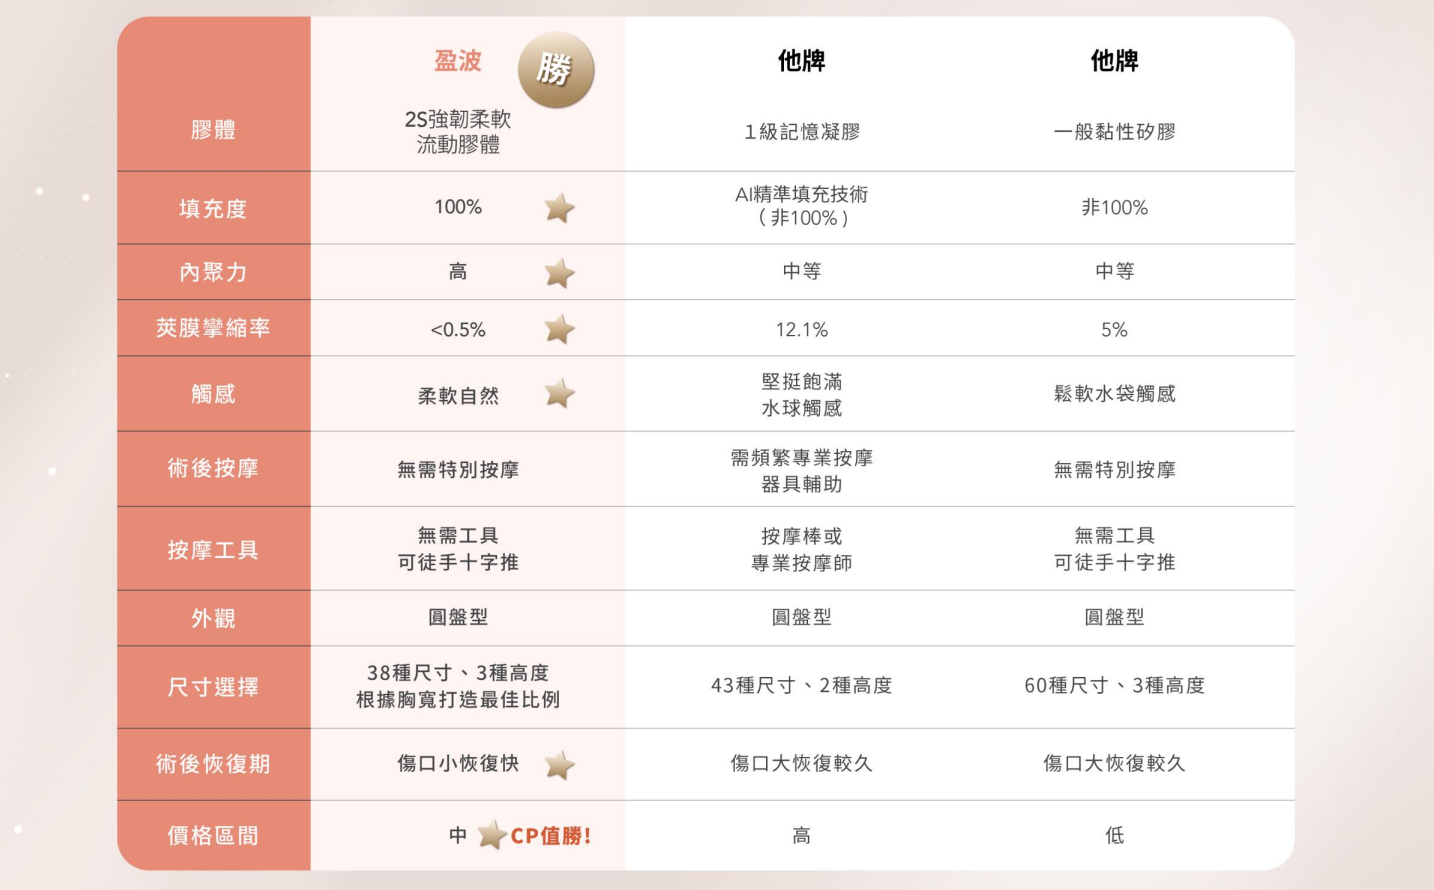Select the last 他牌 column header
Screen dimensions: 1434x890
(x=1114, y=61)
